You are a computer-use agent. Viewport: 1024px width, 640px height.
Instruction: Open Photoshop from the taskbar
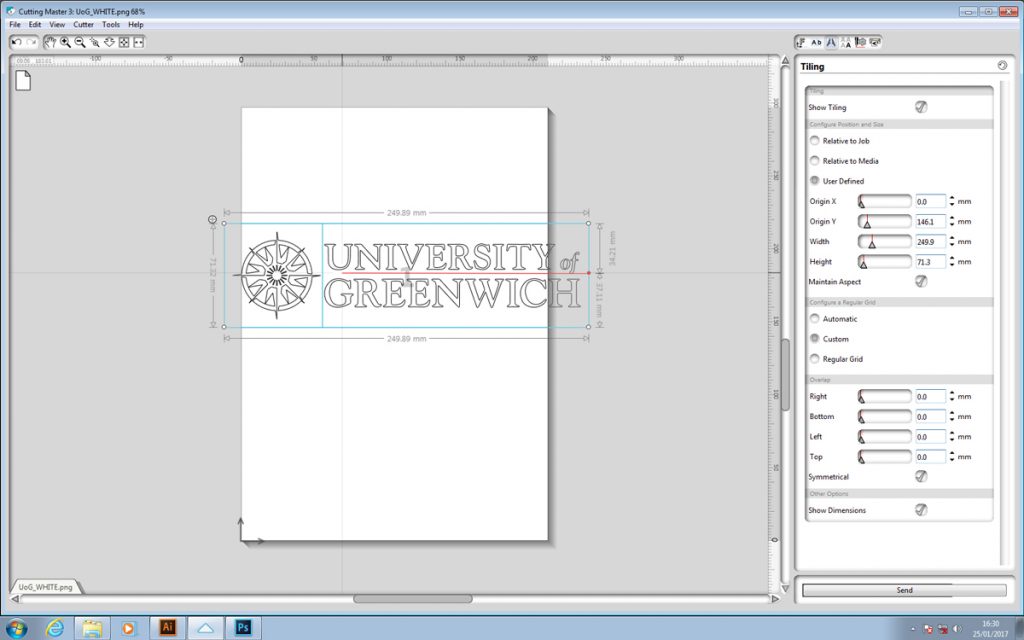(242, 628)
